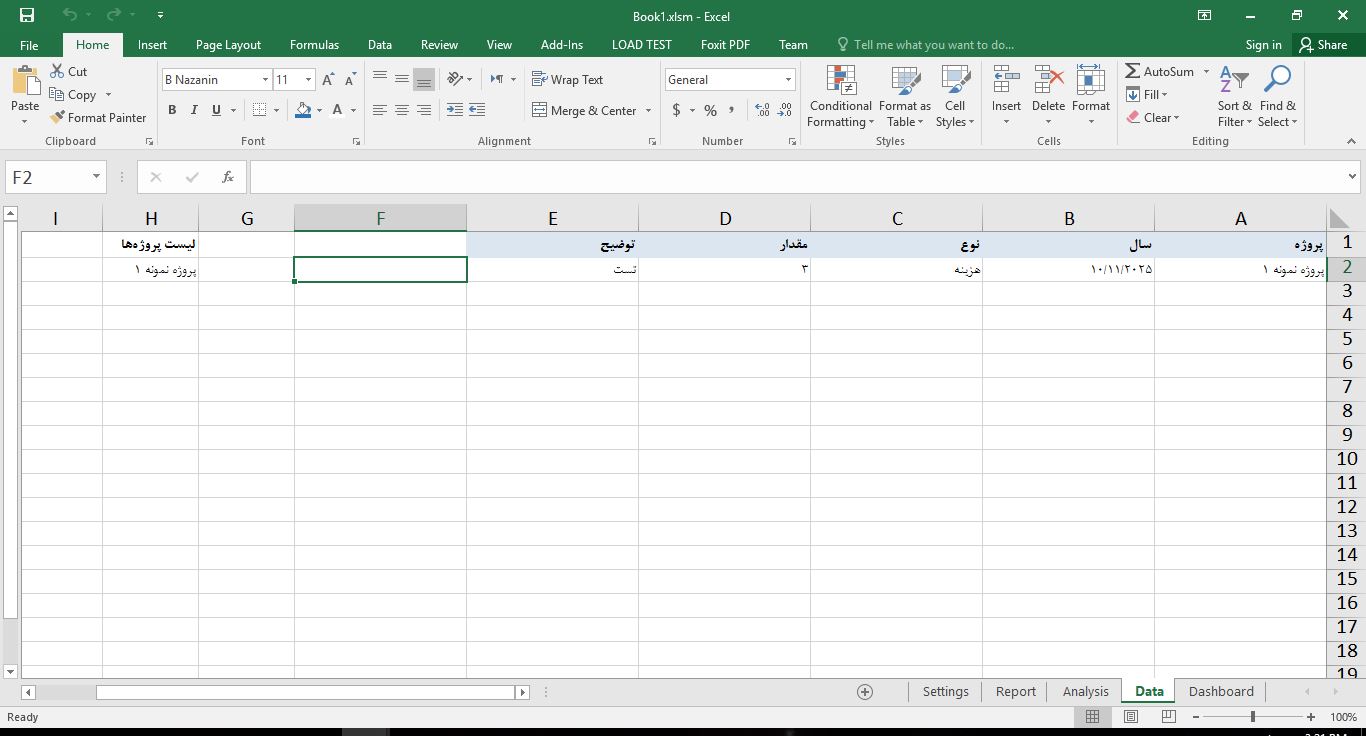Screen dimensions: 1366x736
Task: Open Format as Table gallery
Action: [905, 97]
